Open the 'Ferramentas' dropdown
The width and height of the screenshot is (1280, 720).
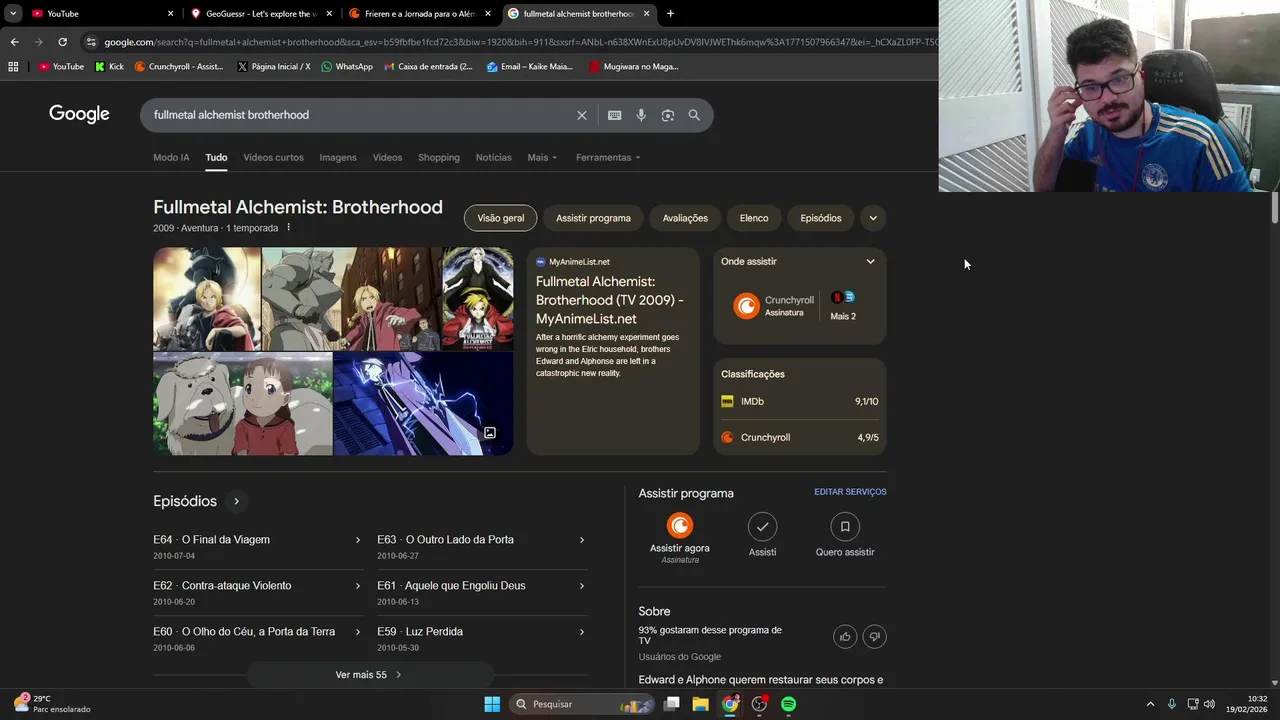[608, 157]
